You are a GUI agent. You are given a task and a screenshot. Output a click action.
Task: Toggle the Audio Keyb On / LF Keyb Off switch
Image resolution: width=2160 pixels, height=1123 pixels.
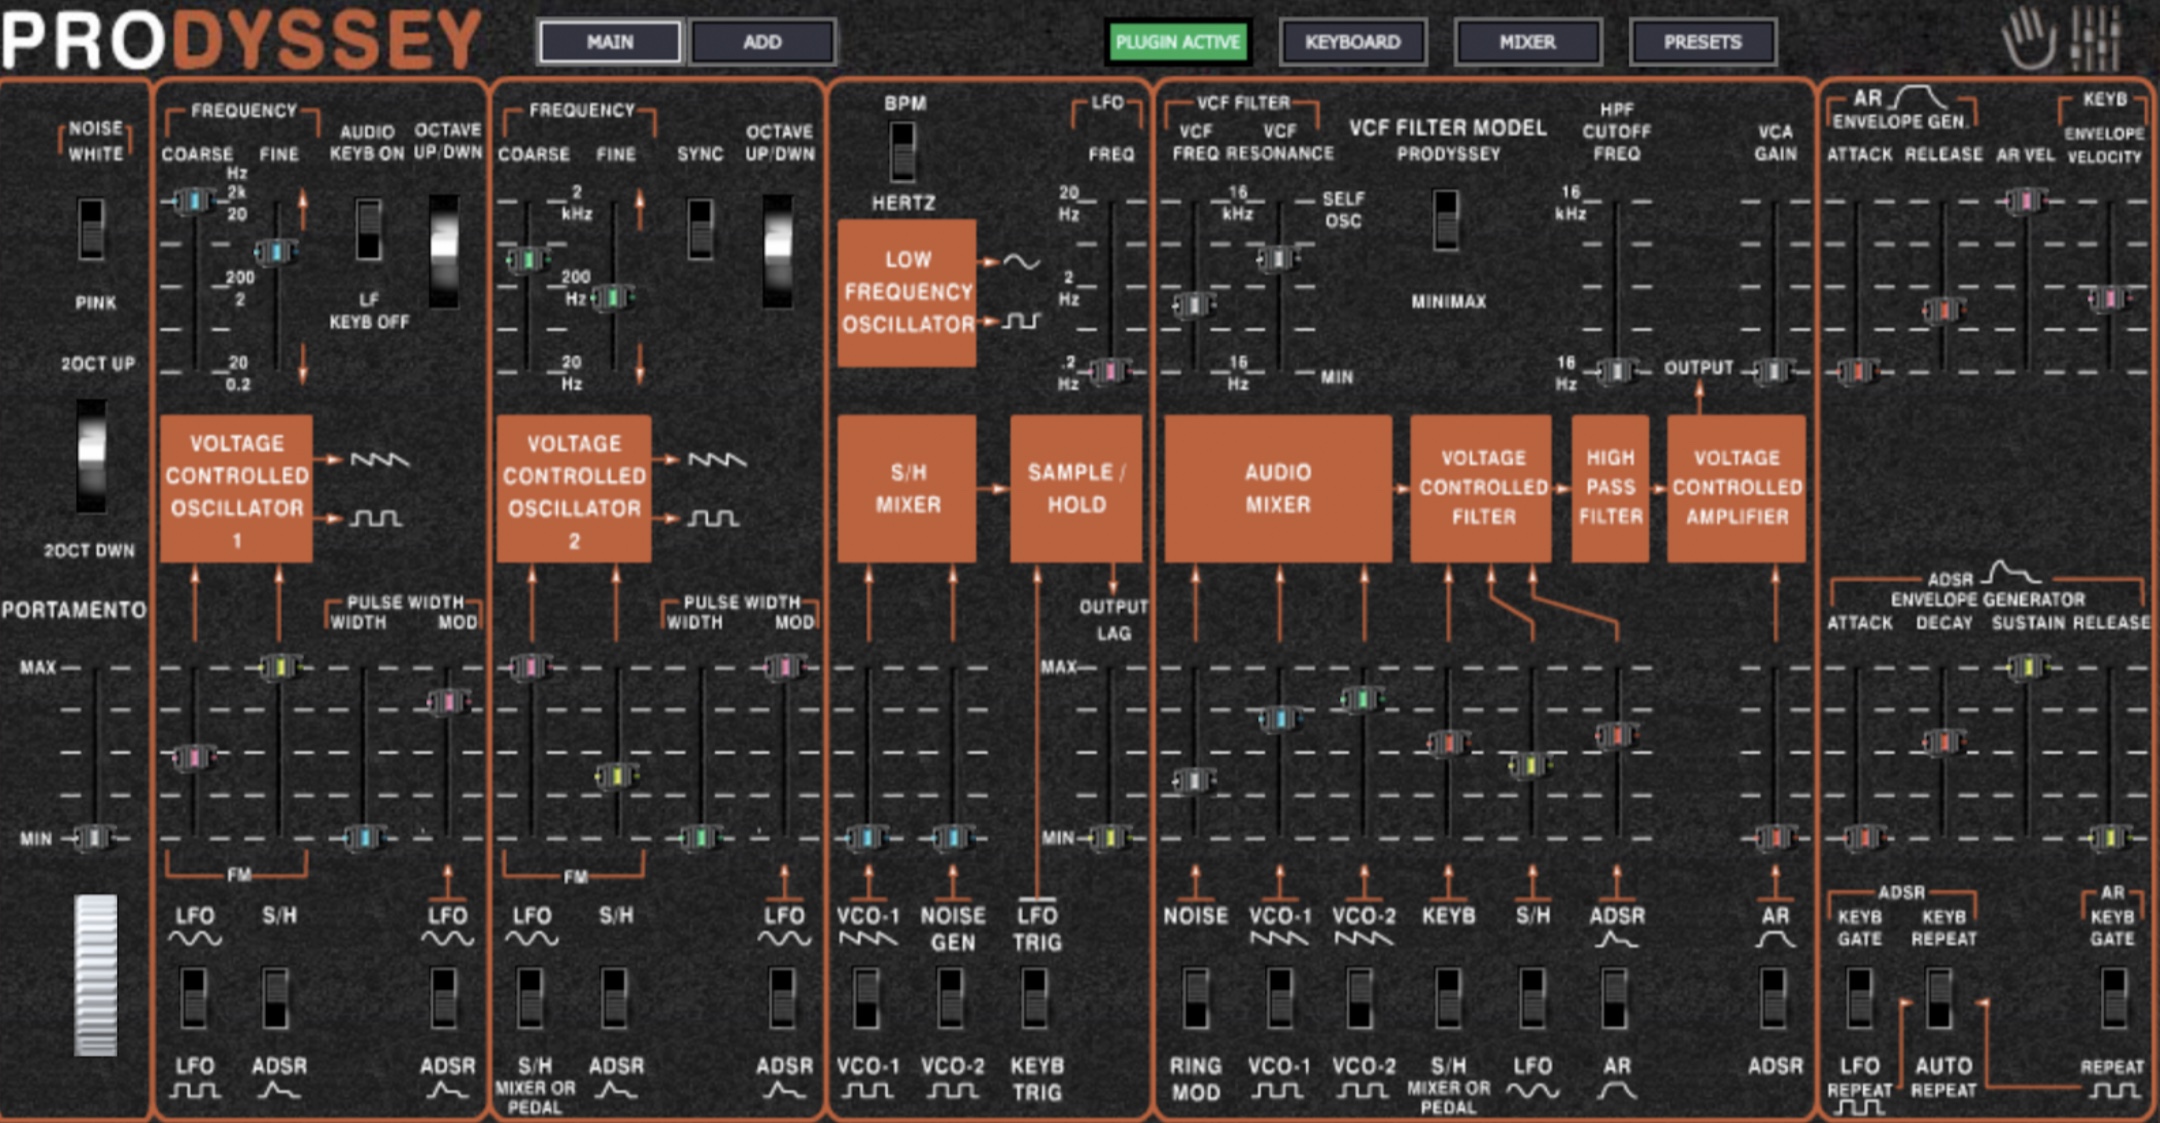coord(368,229)
